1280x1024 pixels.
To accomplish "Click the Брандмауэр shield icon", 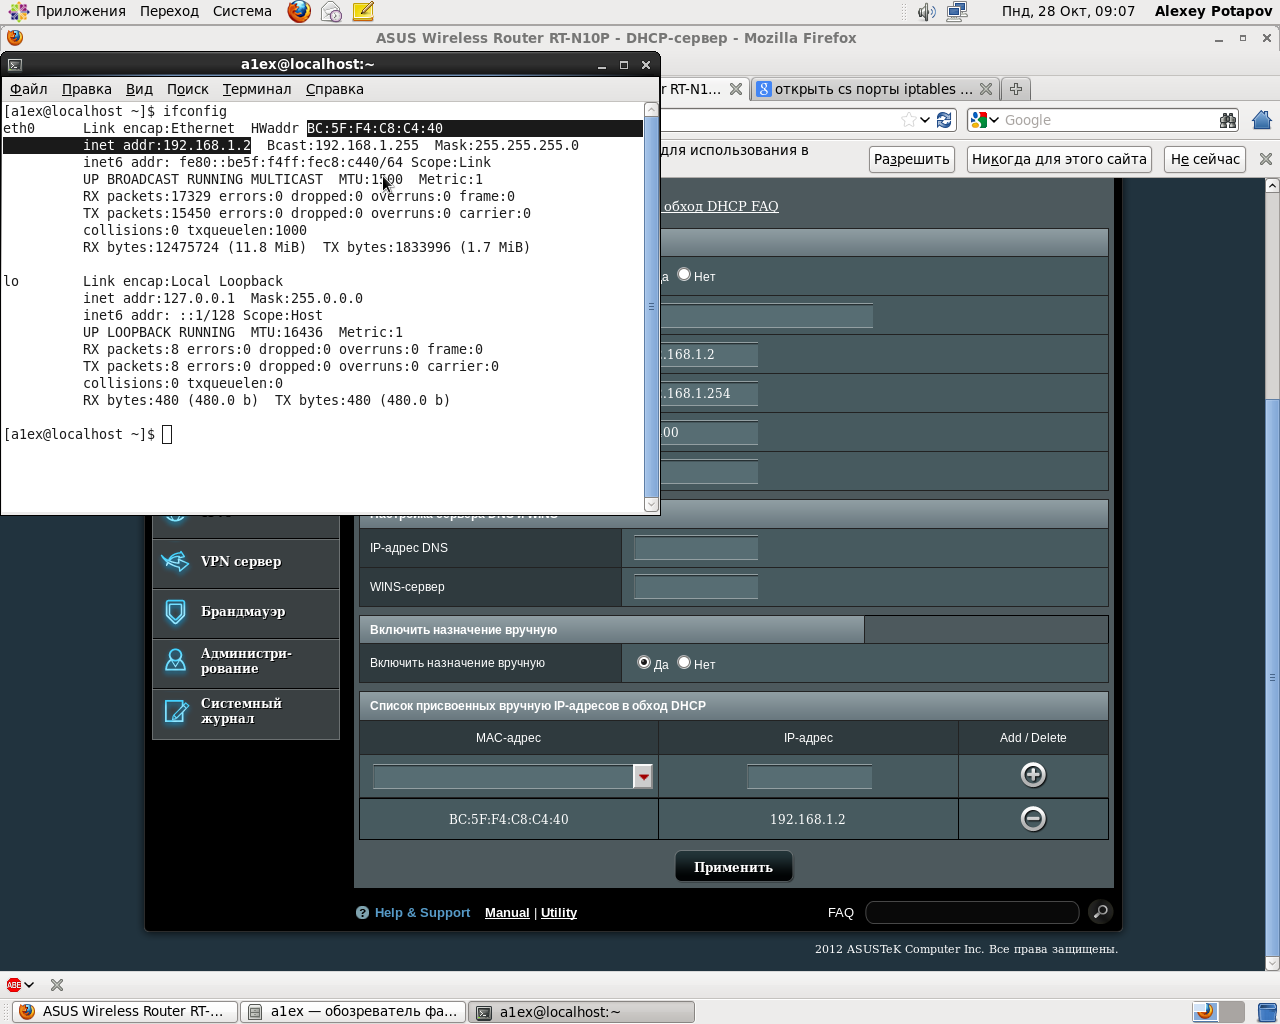I will [x=175, y=612].
